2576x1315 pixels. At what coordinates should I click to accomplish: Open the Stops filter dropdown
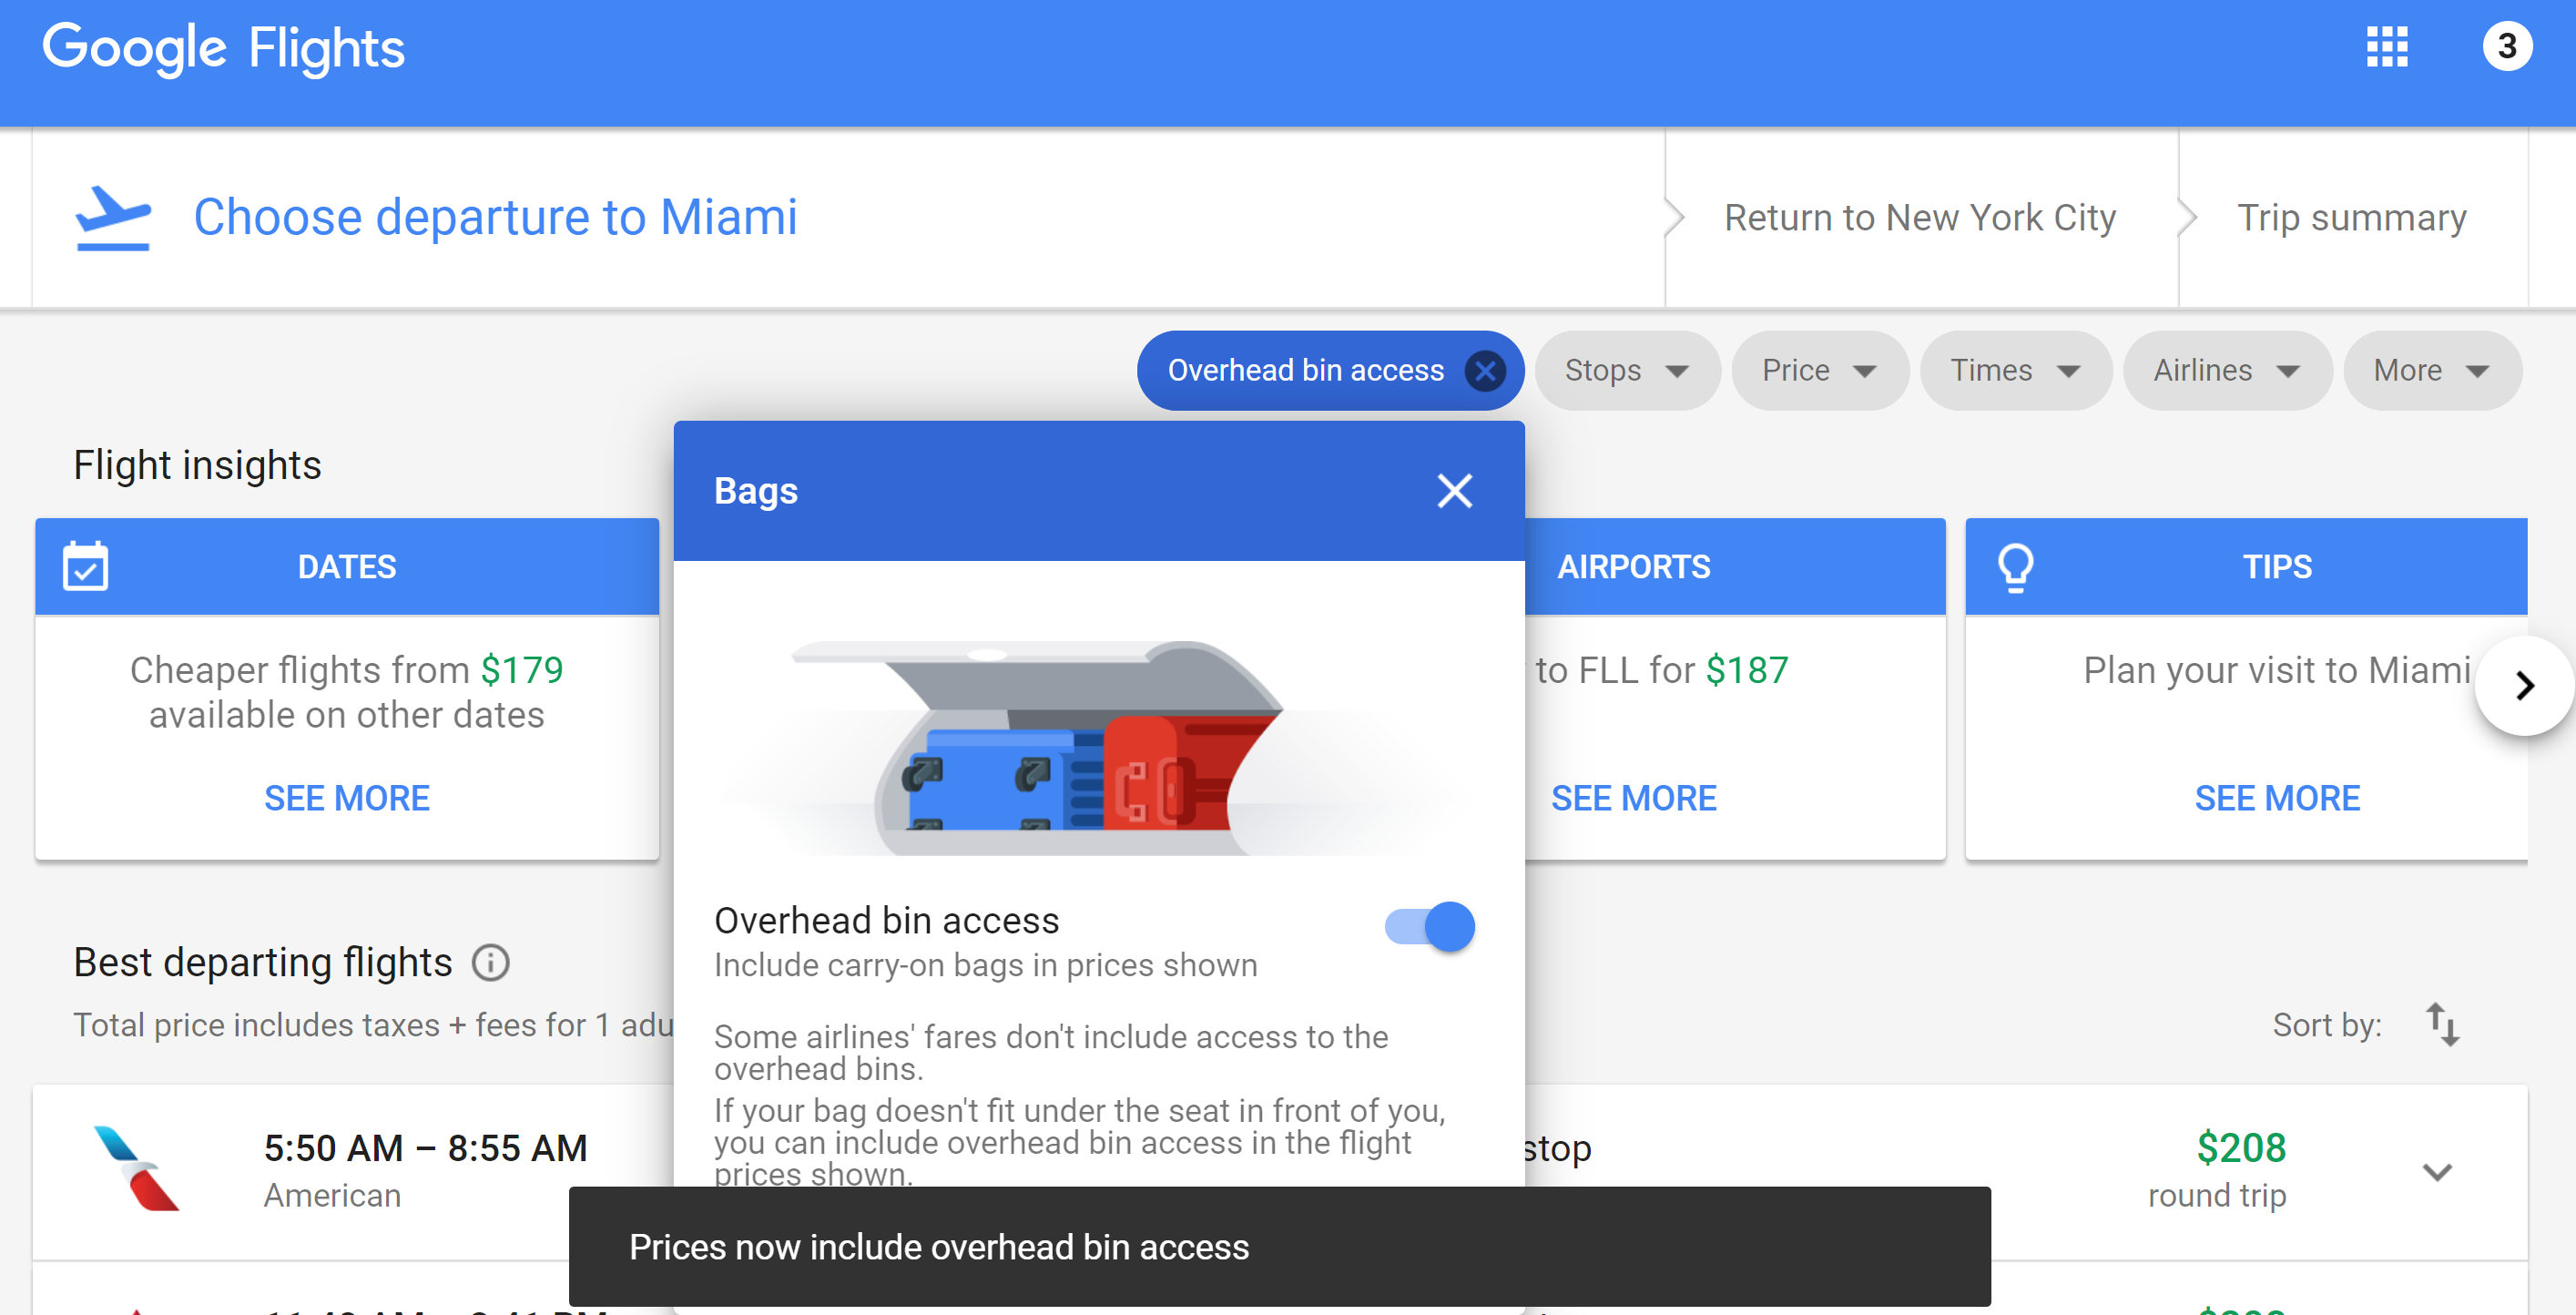click(x=1626, y=371)
